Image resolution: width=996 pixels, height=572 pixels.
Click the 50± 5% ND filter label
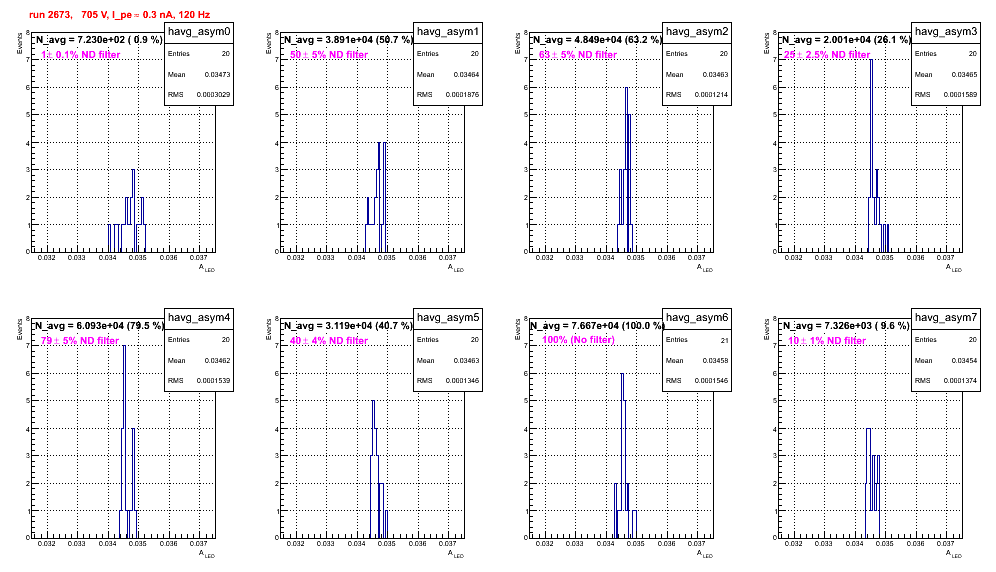click(329, 55)
